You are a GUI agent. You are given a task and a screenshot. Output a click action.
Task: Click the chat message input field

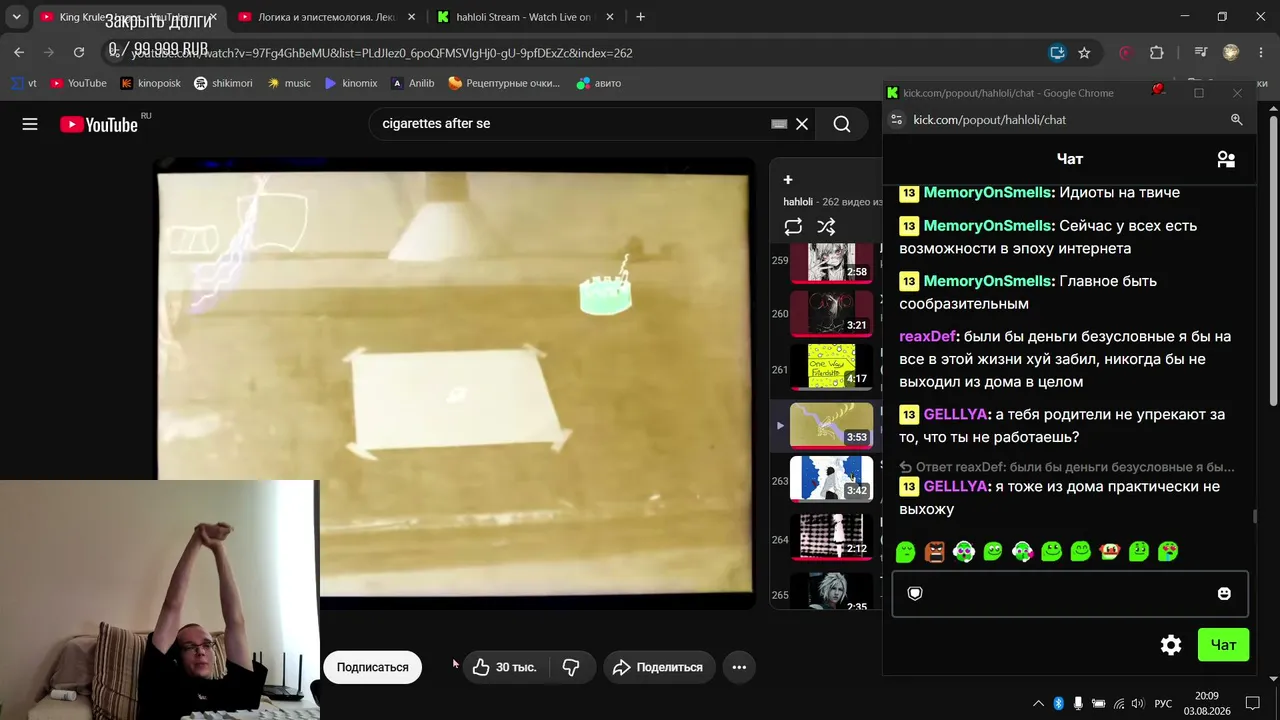(x=1070, y=594)
